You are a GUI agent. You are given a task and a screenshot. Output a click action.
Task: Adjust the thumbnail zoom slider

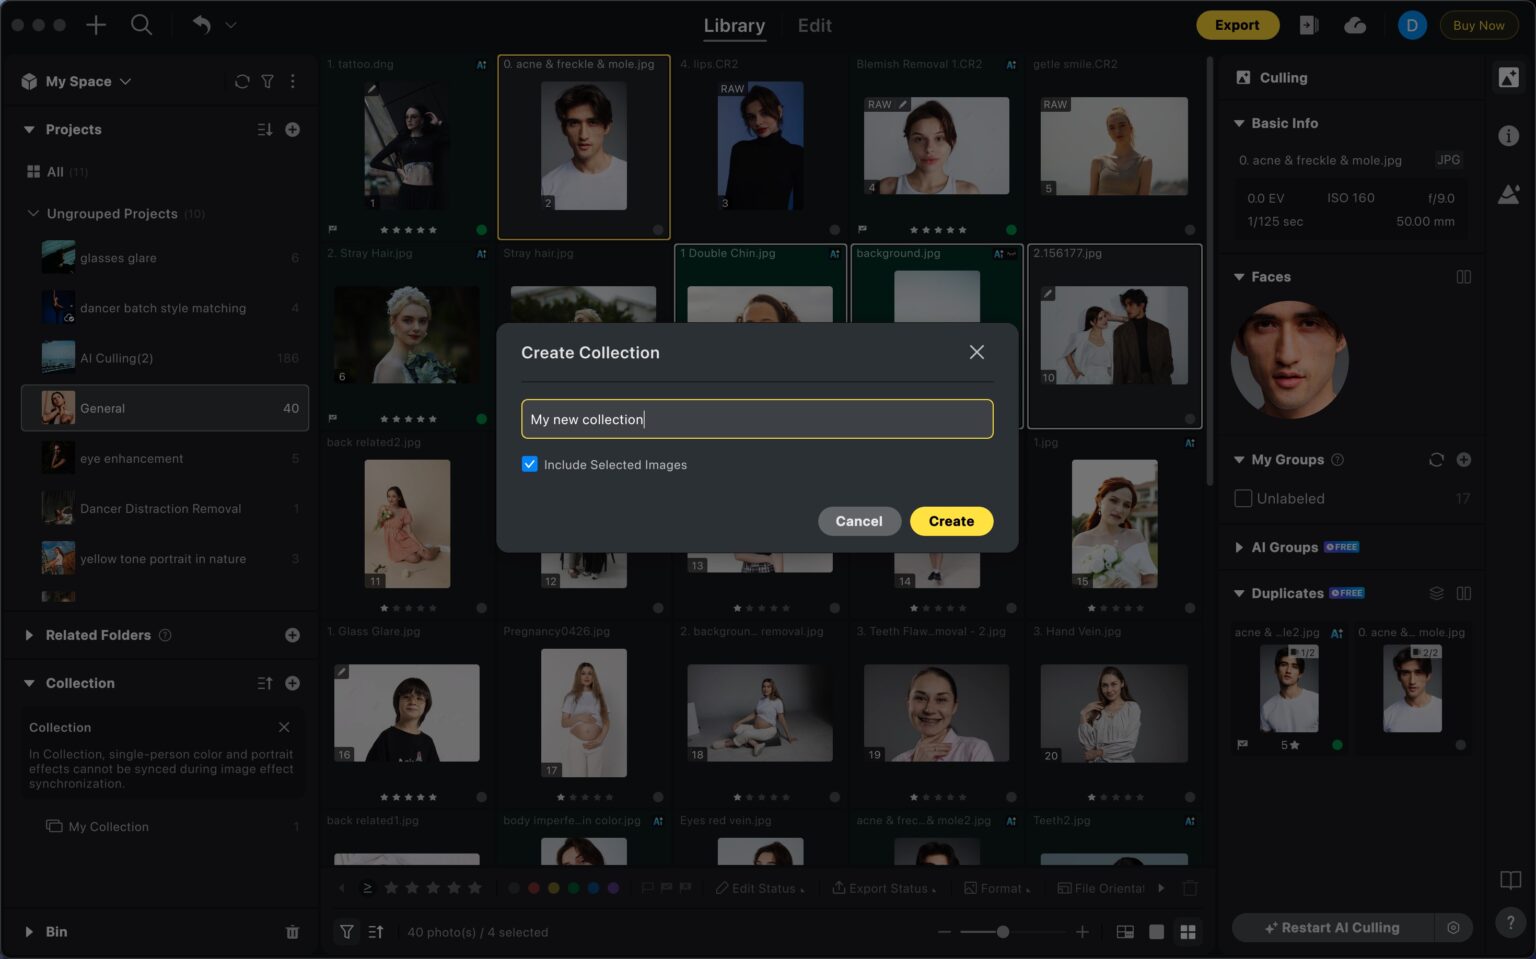pyautogui.click(x=1003, y=931)
